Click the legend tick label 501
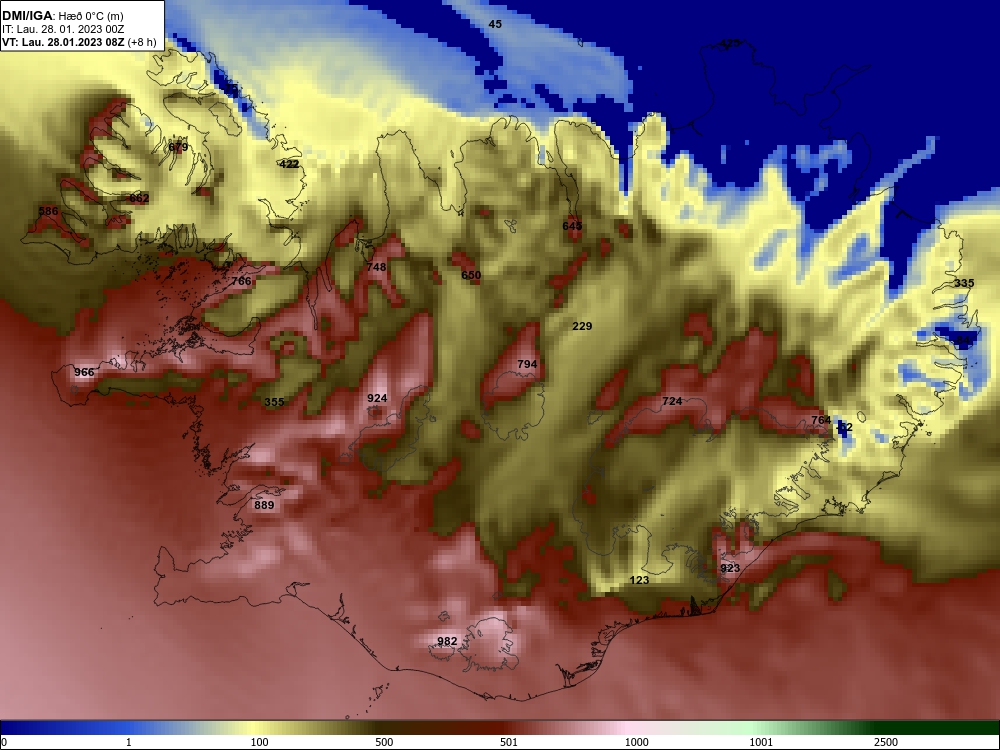 pyautogui.click(x=509, y=742)
